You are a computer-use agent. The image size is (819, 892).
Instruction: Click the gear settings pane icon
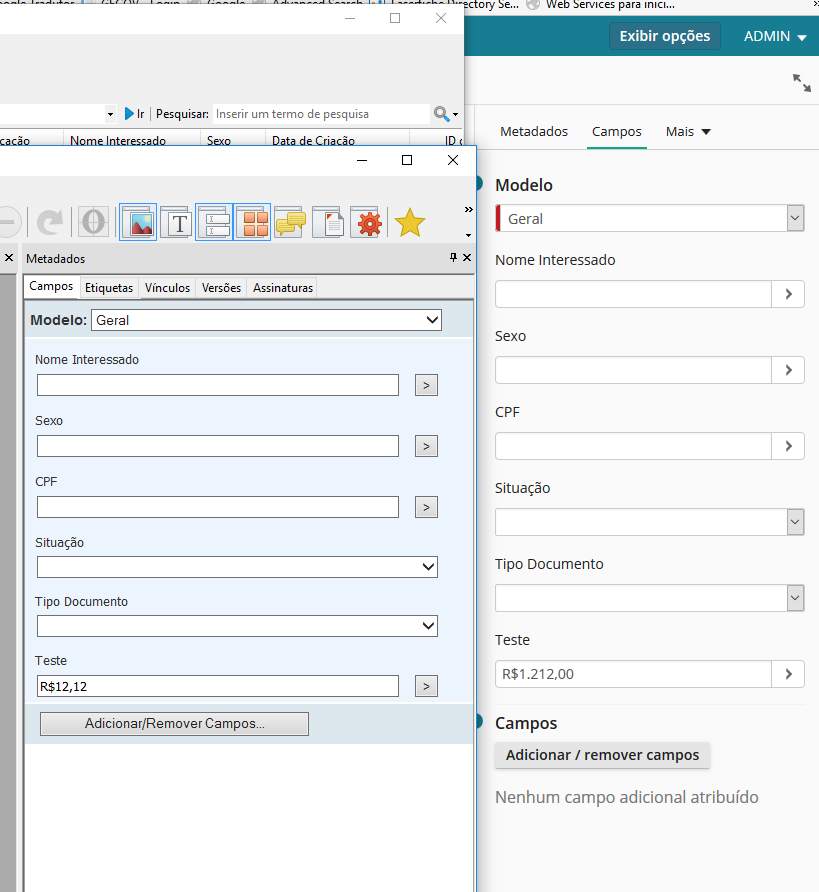tap(369, 222)
